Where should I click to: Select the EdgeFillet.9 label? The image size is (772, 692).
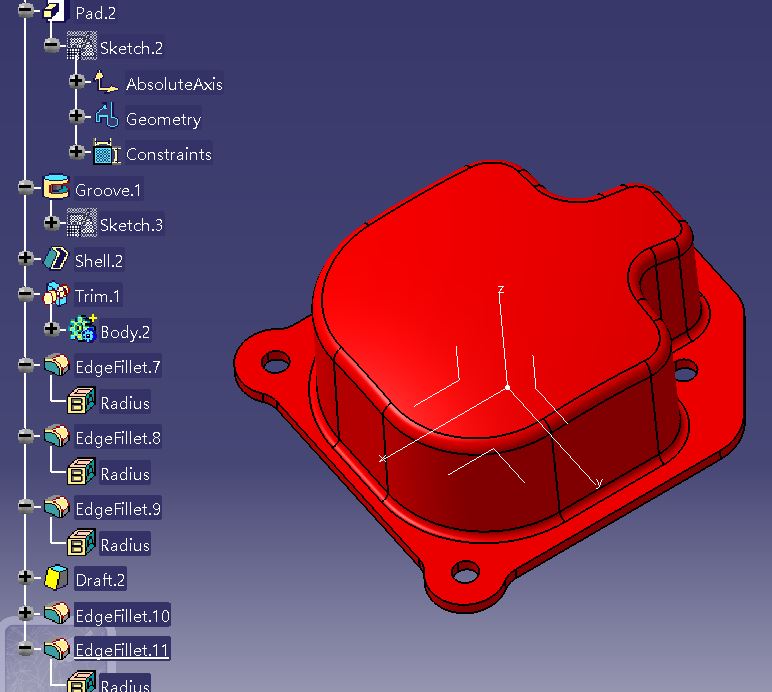tap(118, 509)
